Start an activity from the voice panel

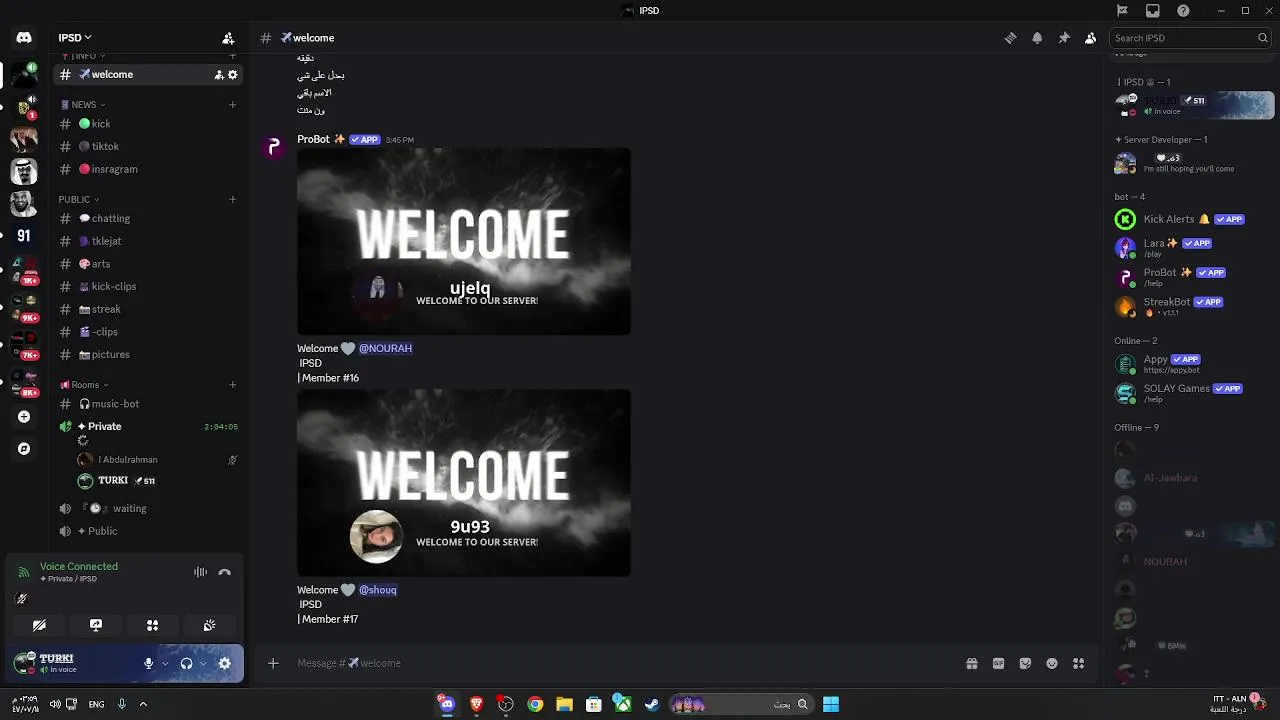click(x=153, y=625)
